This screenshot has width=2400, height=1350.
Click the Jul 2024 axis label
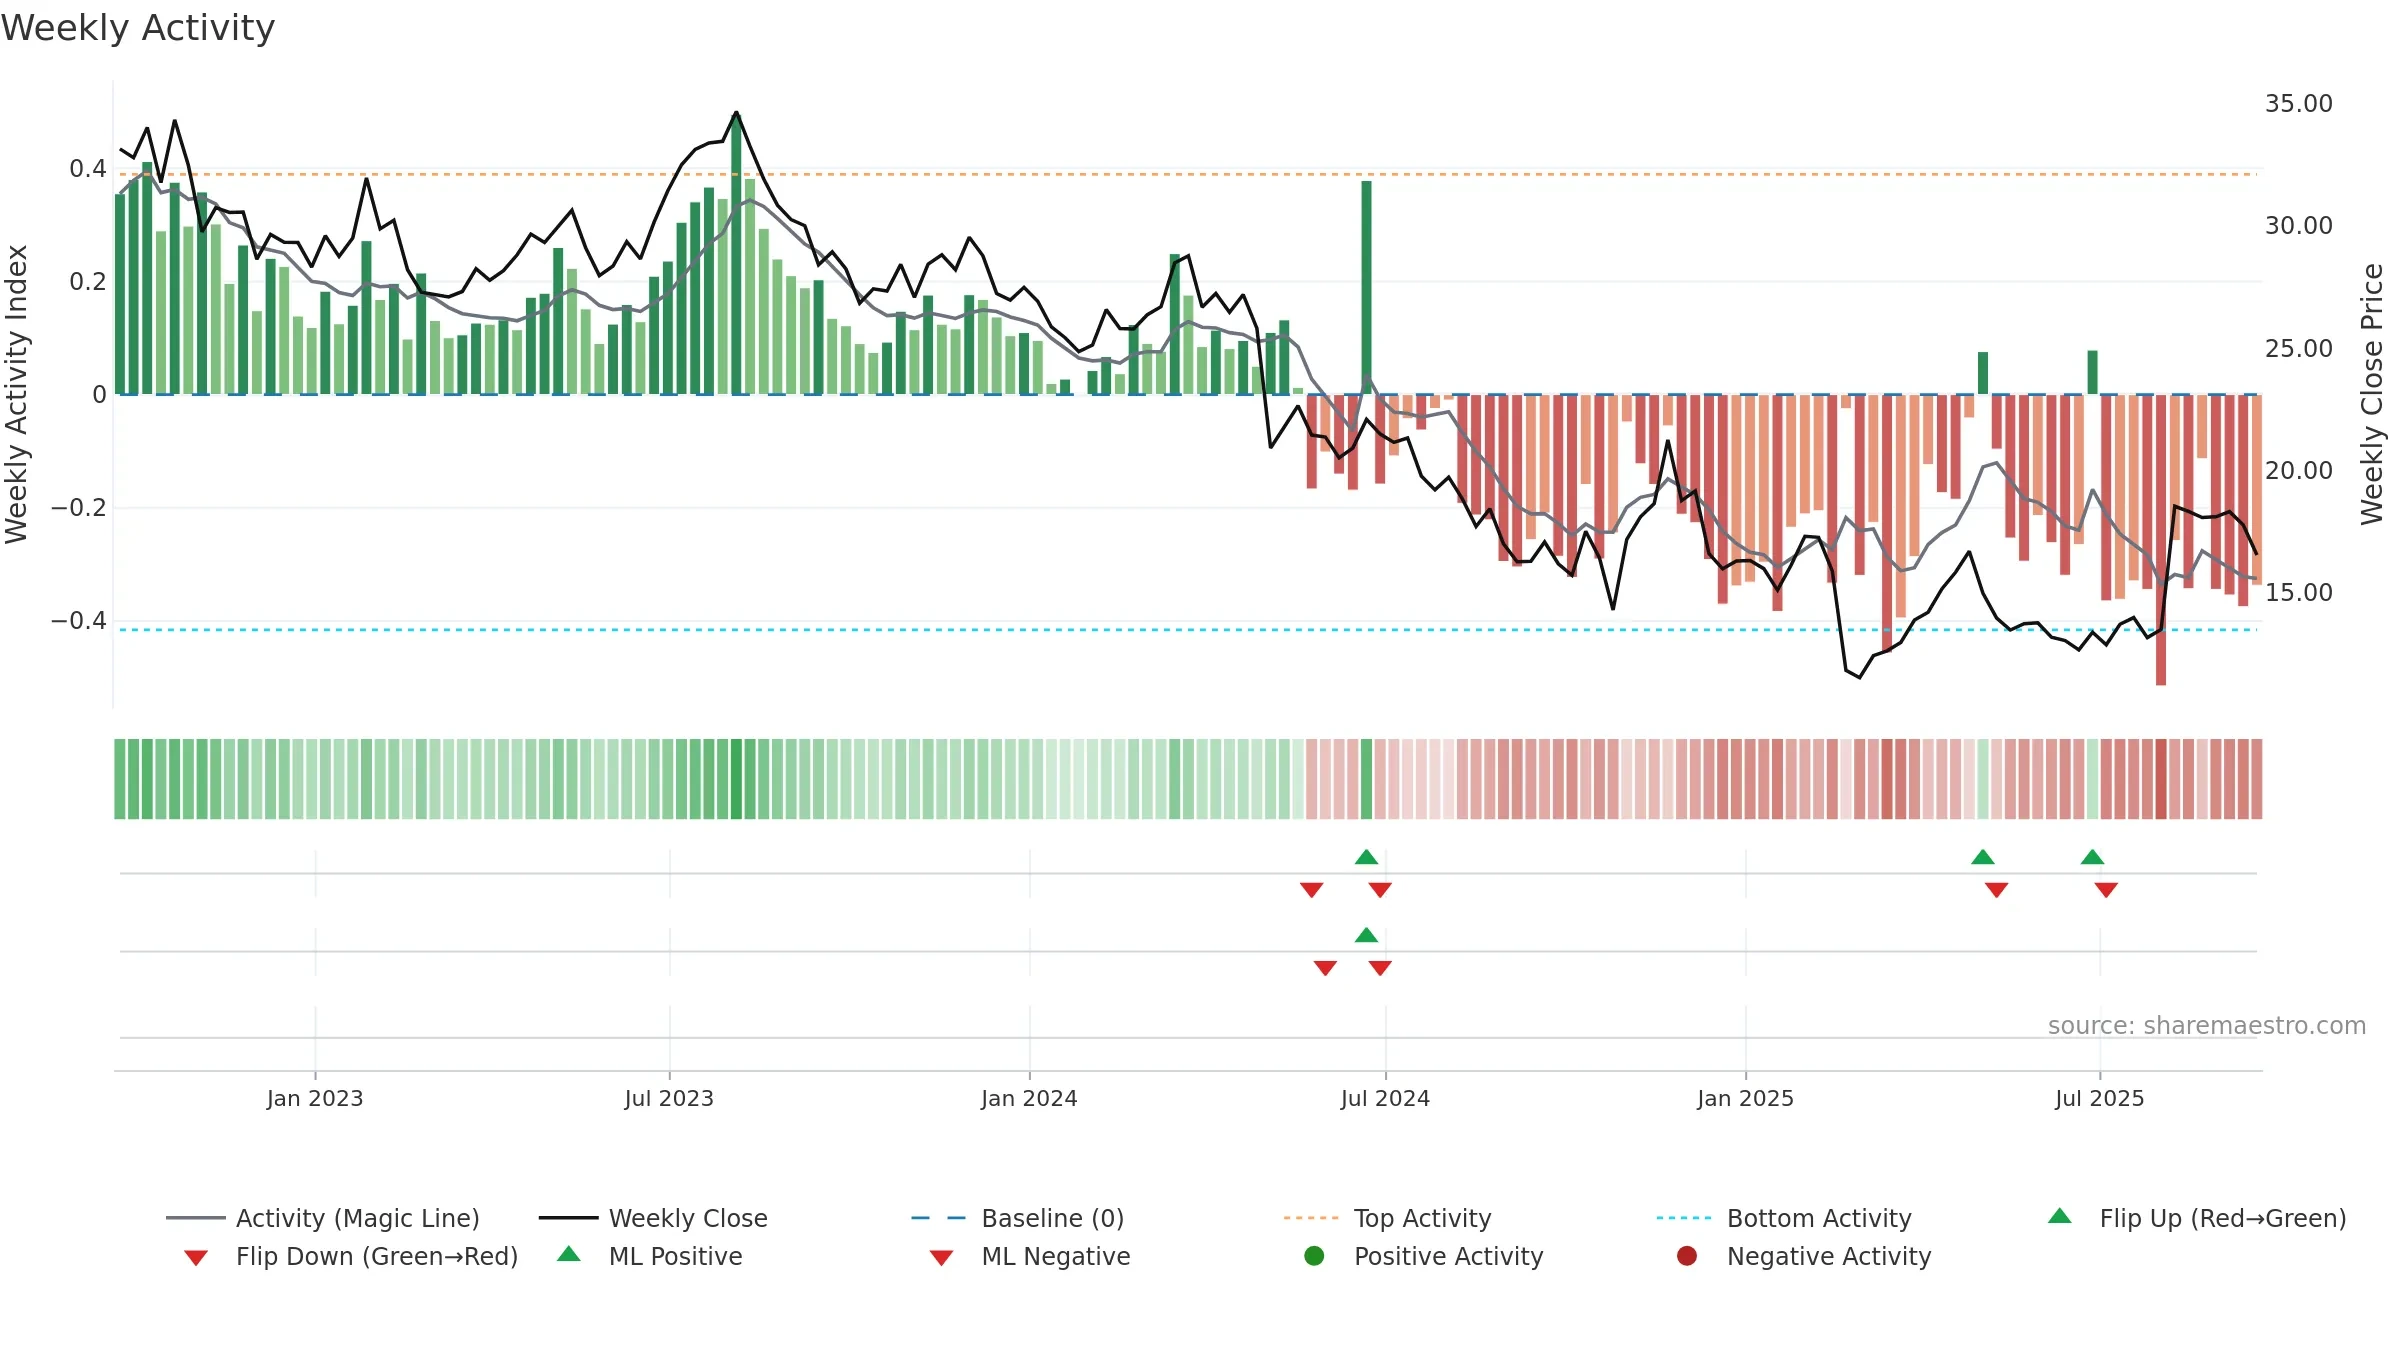pos(1385,1098)
